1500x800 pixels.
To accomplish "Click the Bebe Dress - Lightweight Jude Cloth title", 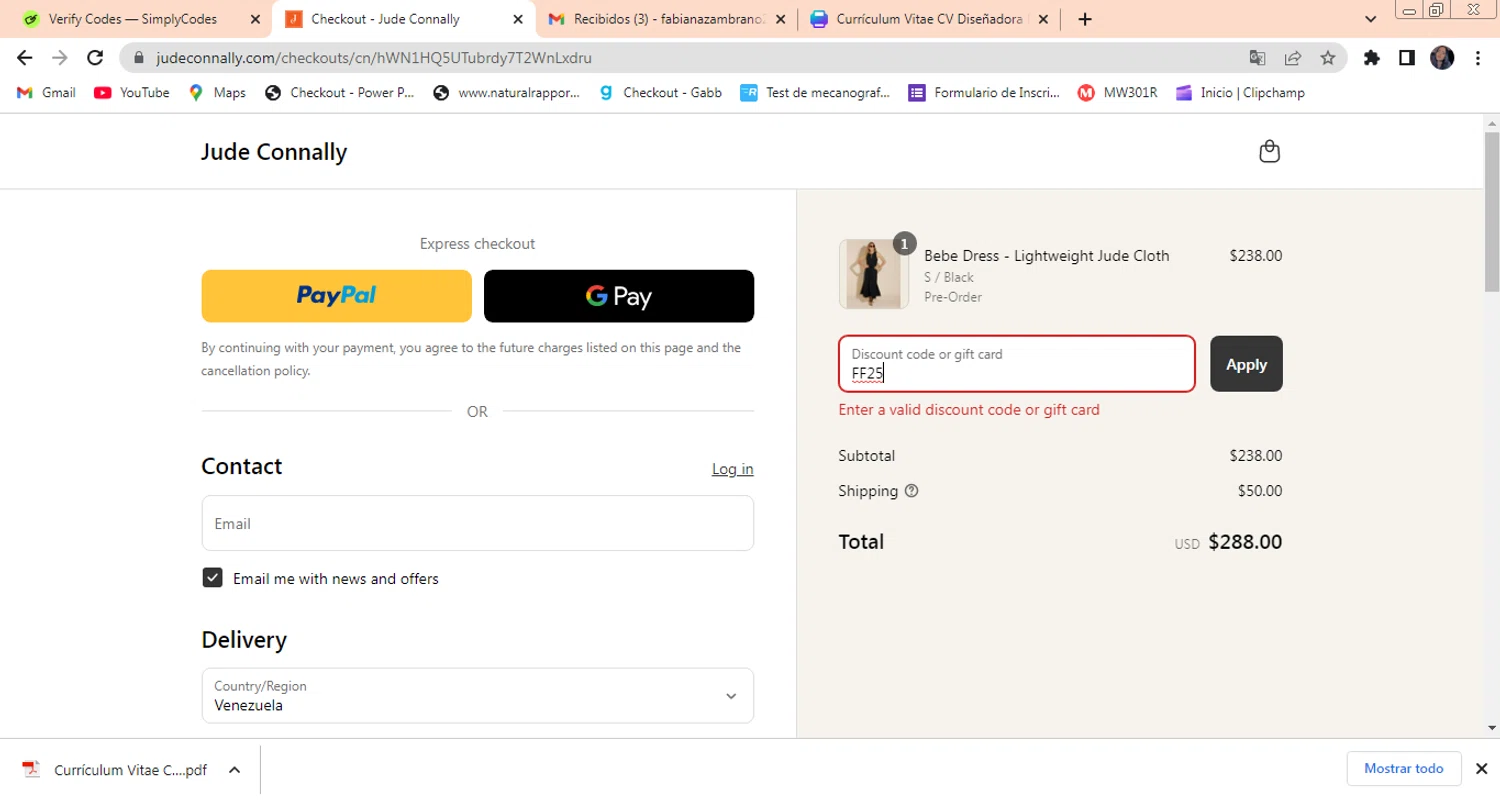I will (x=1046, y=256).
